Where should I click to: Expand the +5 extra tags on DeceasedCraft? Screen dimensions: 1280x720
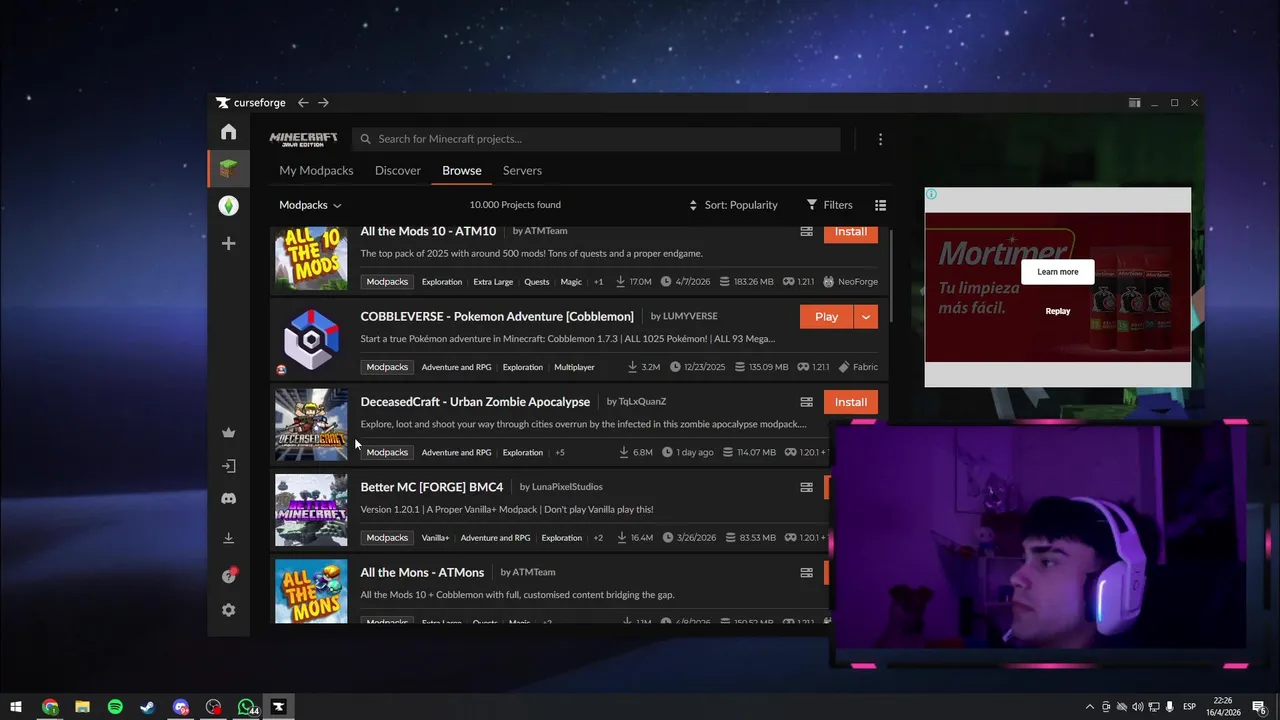click(x=560, y=453)
